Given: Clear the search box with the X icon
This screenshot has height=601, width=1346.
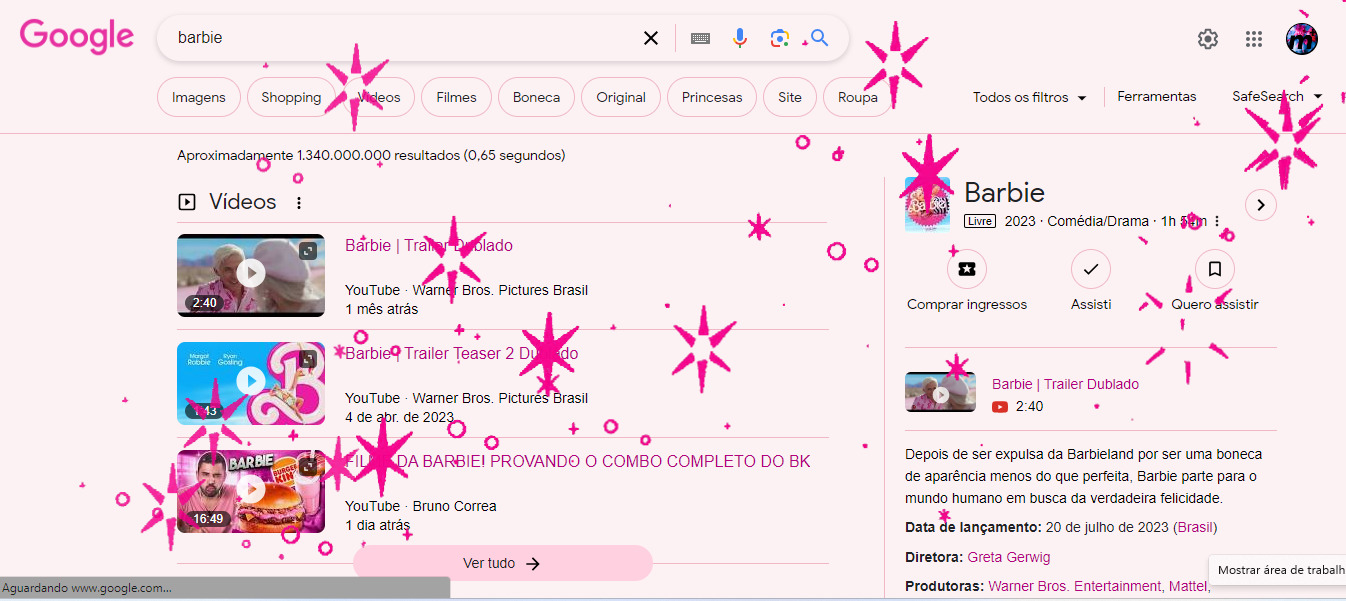Looking at the screenshot, I should pyautogui.click(x=651, y=38).
